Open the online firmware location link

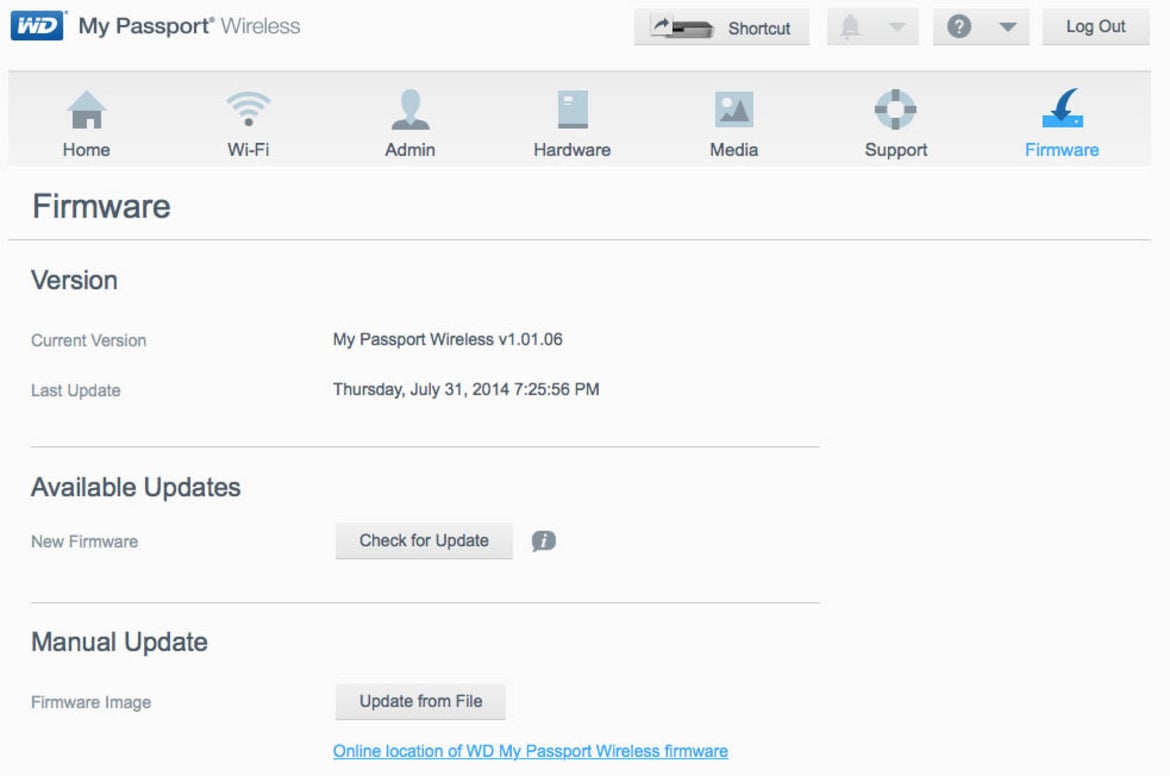point(531,751)
